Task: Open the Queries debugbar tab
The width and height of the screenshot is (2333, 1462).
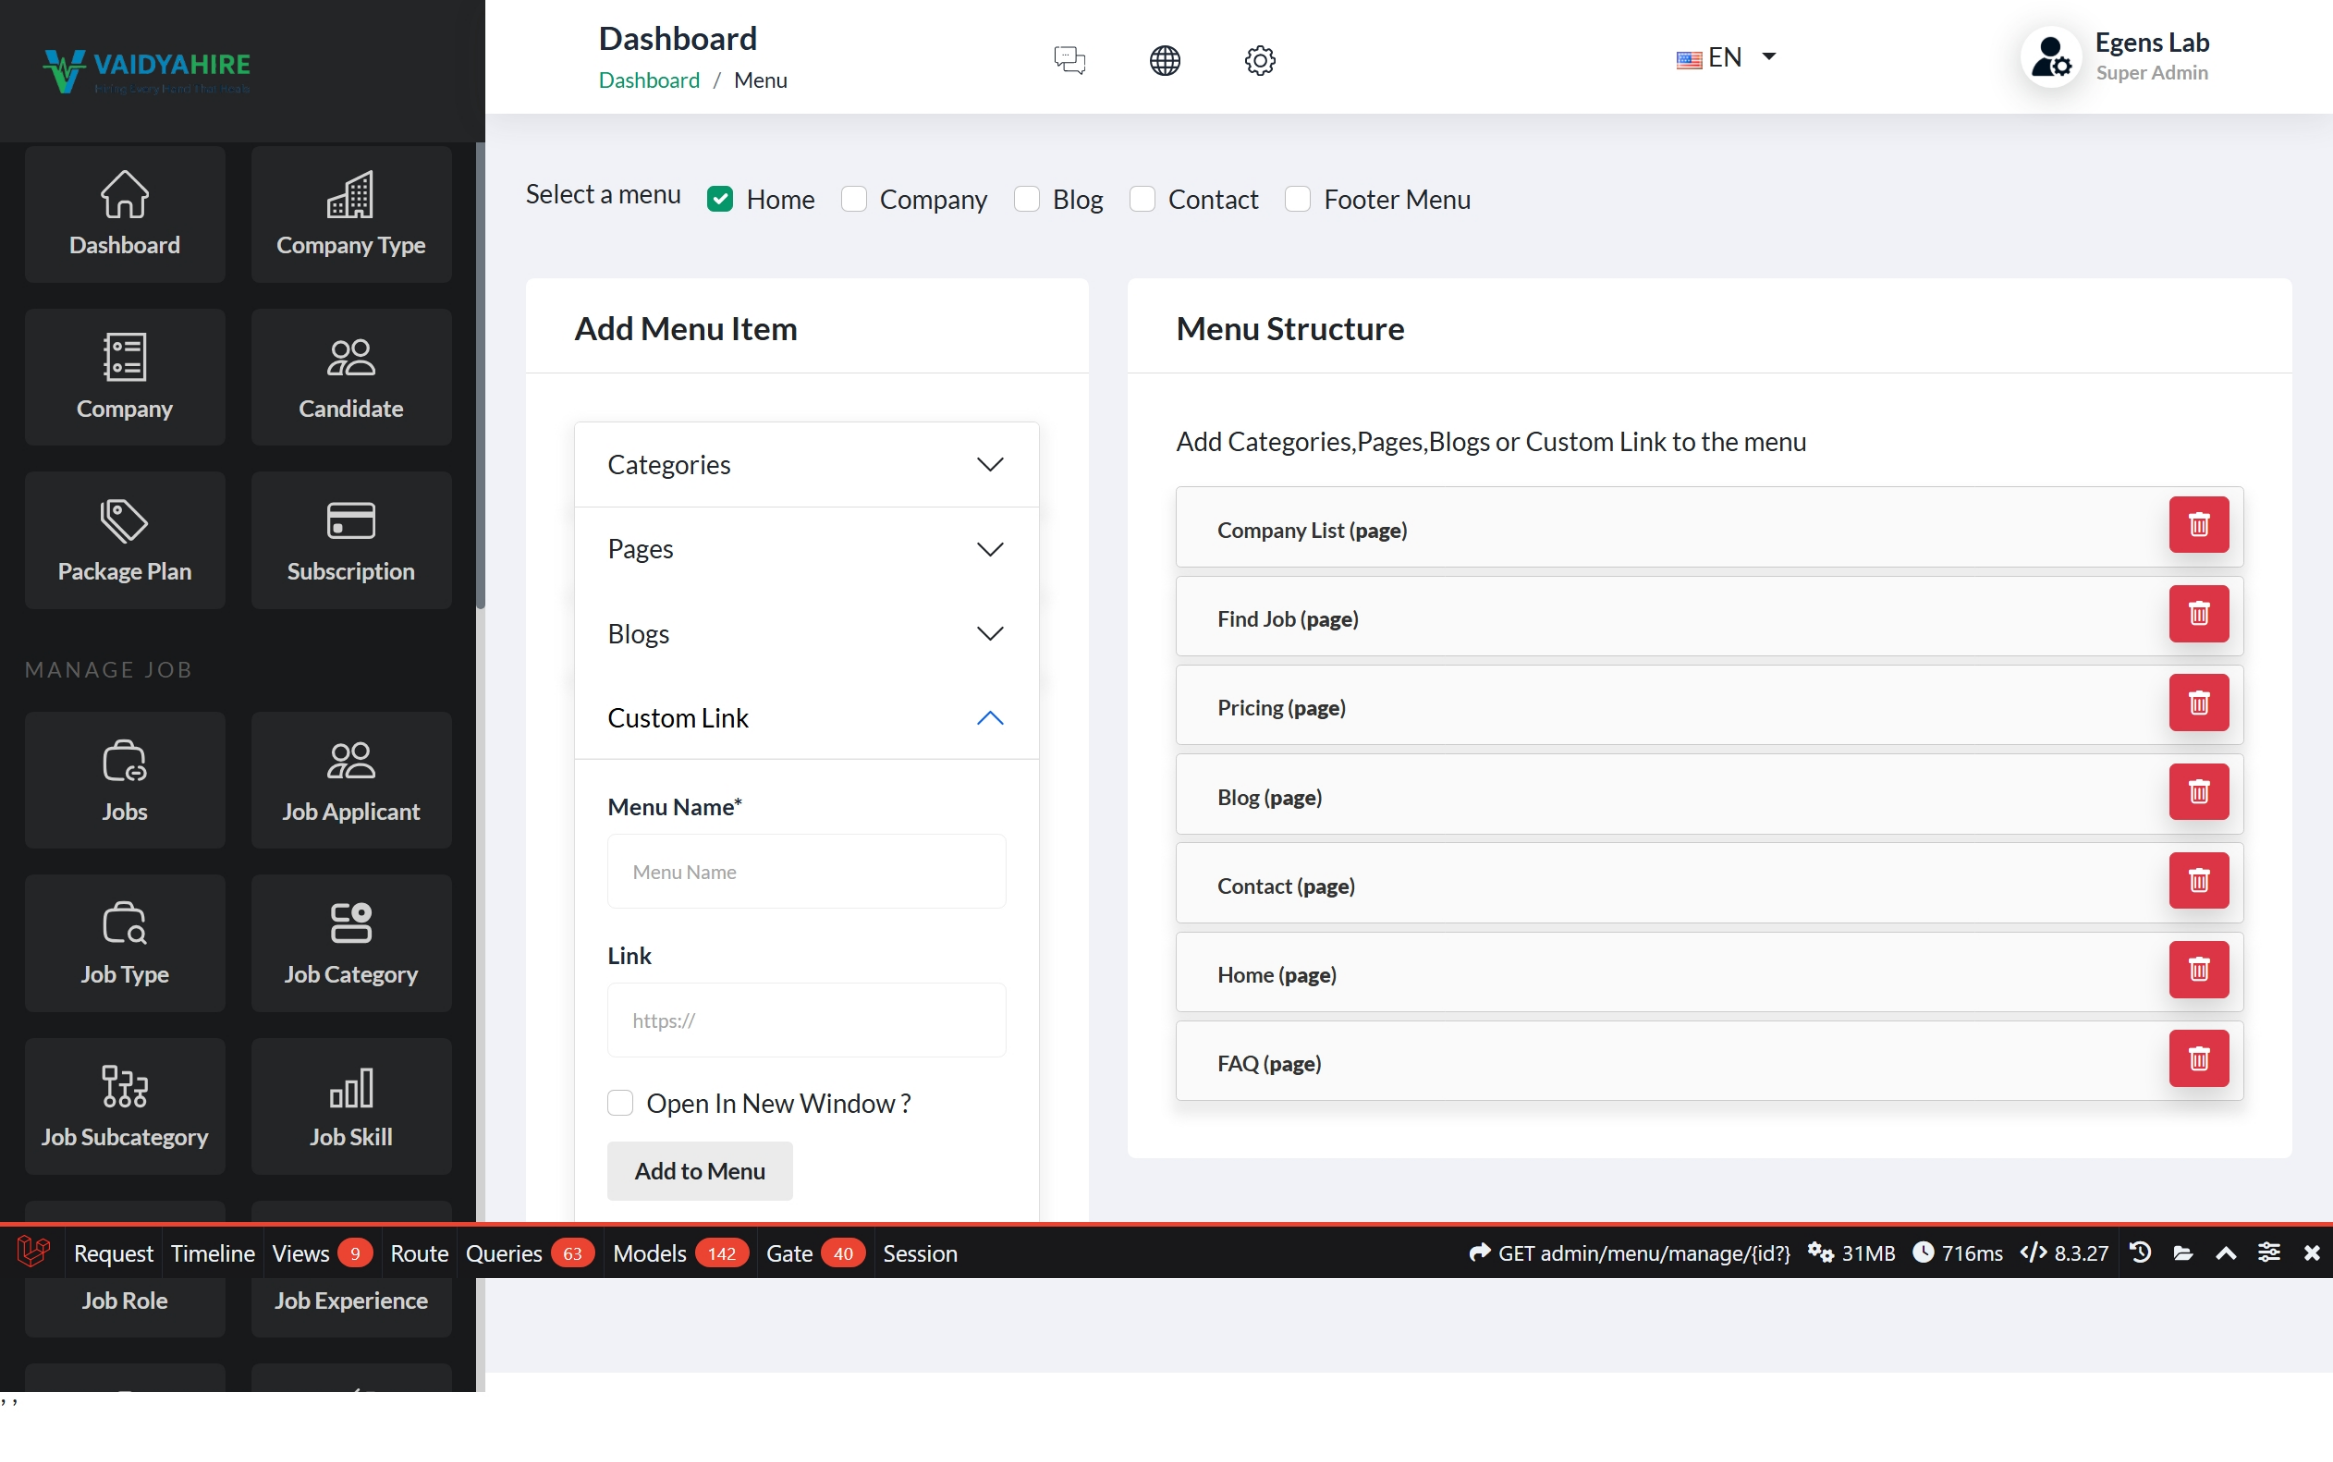Action: pyautogui.click(x=504, y=1253)
